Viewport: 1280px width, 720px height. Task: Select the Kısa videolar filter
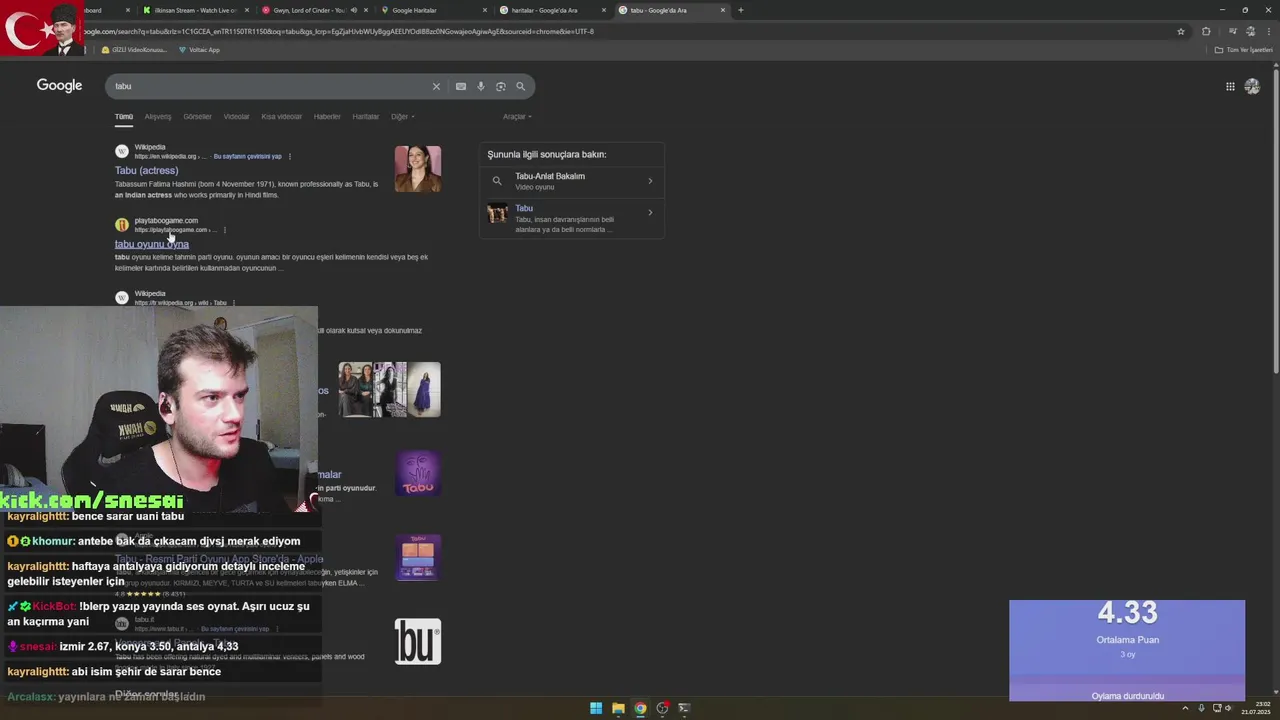click(281, 116)
